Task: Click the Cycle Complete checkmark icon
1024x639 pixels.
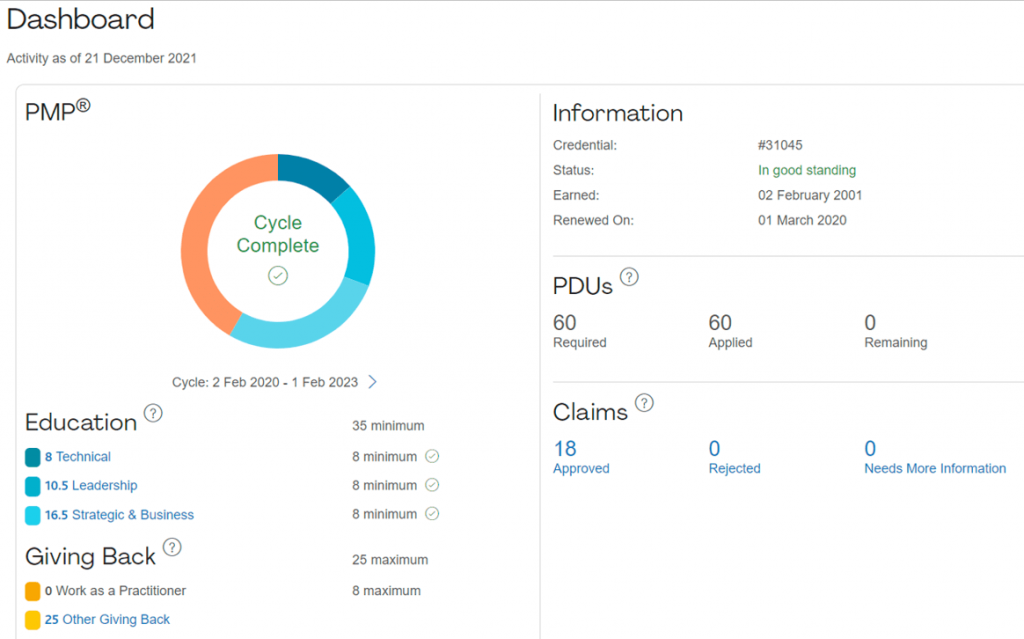Action: pos(278,275)
